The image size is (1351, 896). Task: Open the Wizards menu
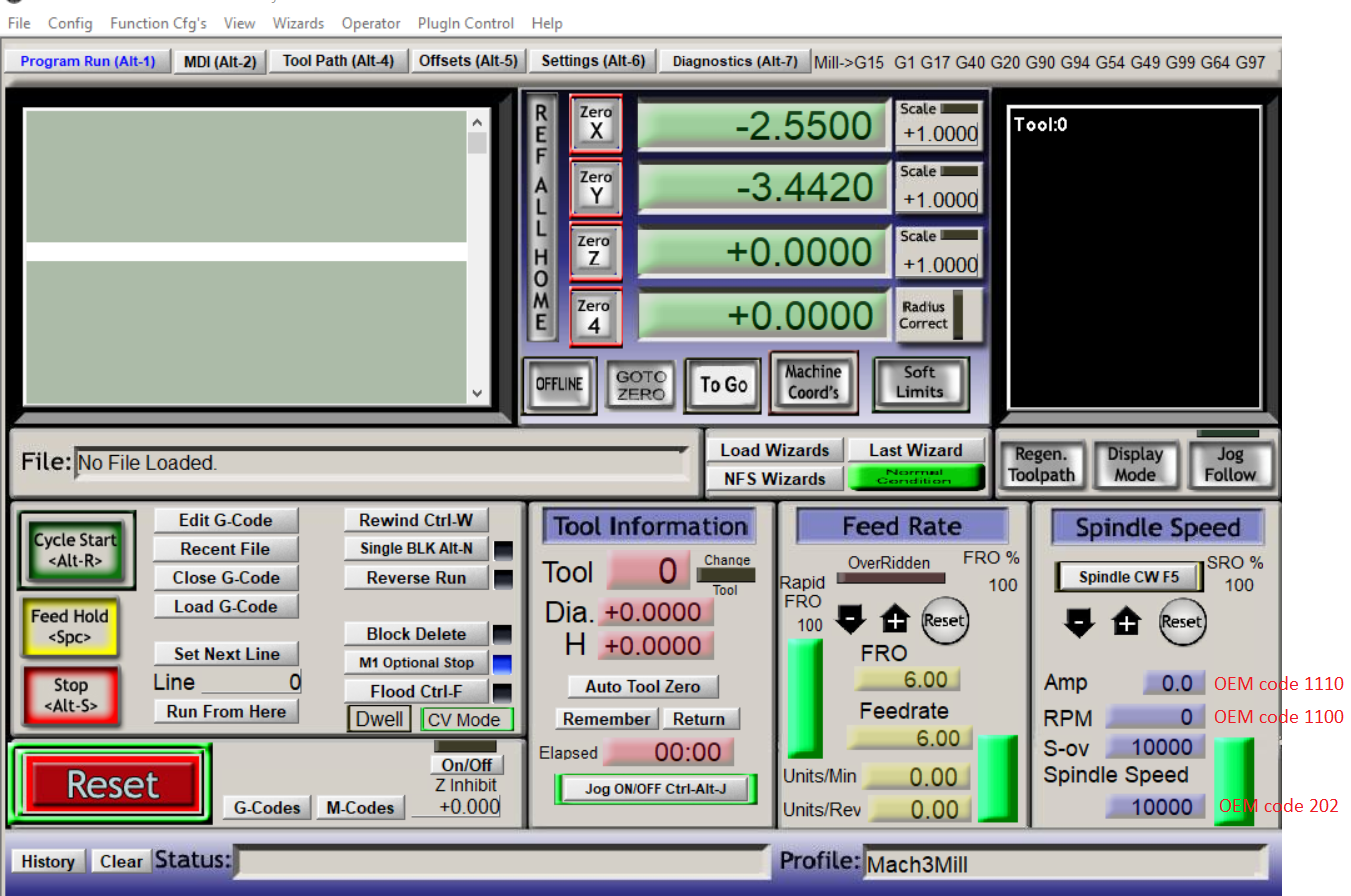pos(298,23)
